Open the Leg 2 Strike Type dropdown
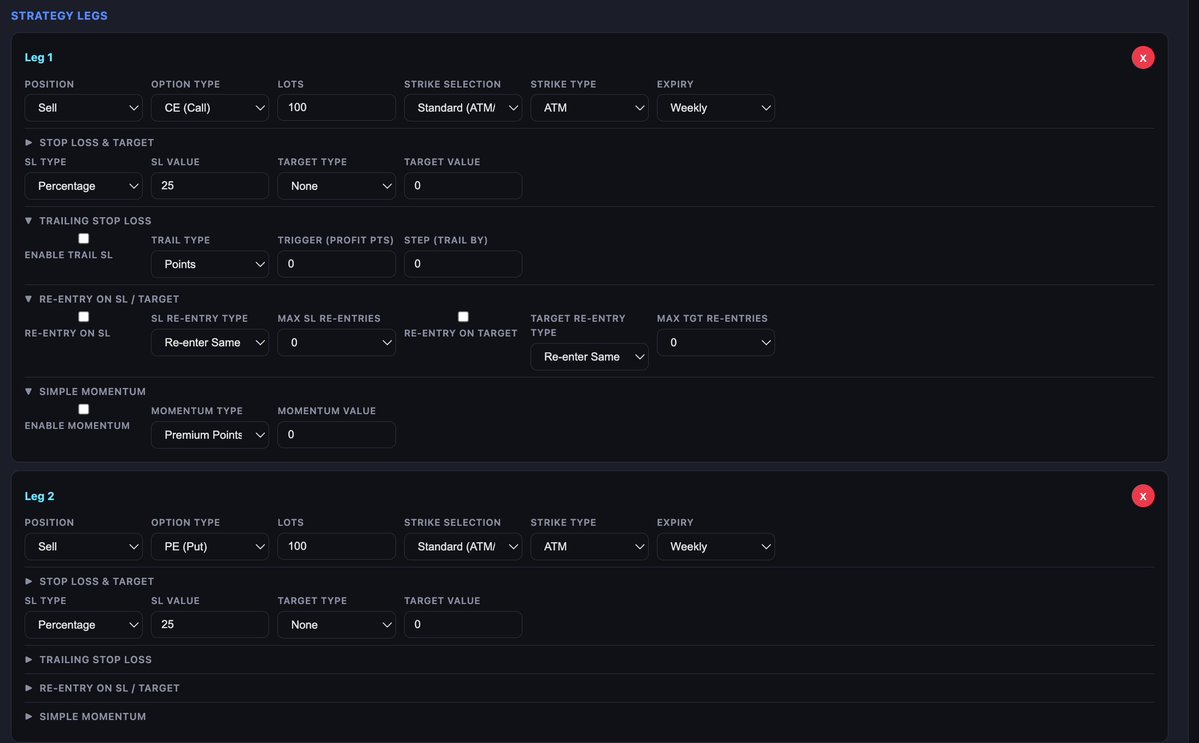This screenshot has height=743, width=1199. tap(590, 547)
